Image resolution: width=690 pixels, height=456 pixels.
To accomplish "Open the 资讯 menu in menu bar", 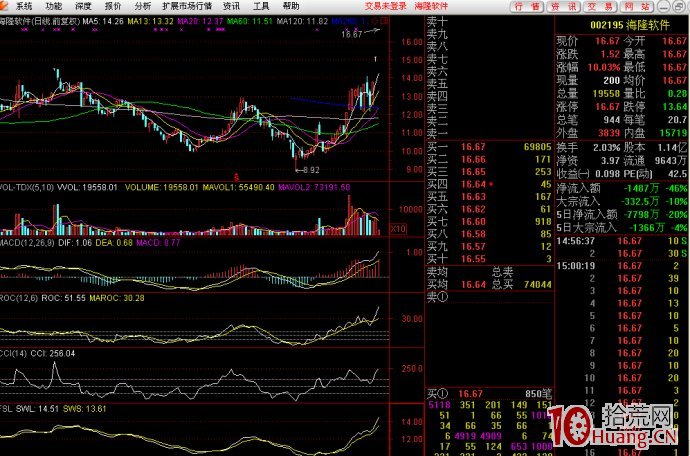I will pos(231,6).
